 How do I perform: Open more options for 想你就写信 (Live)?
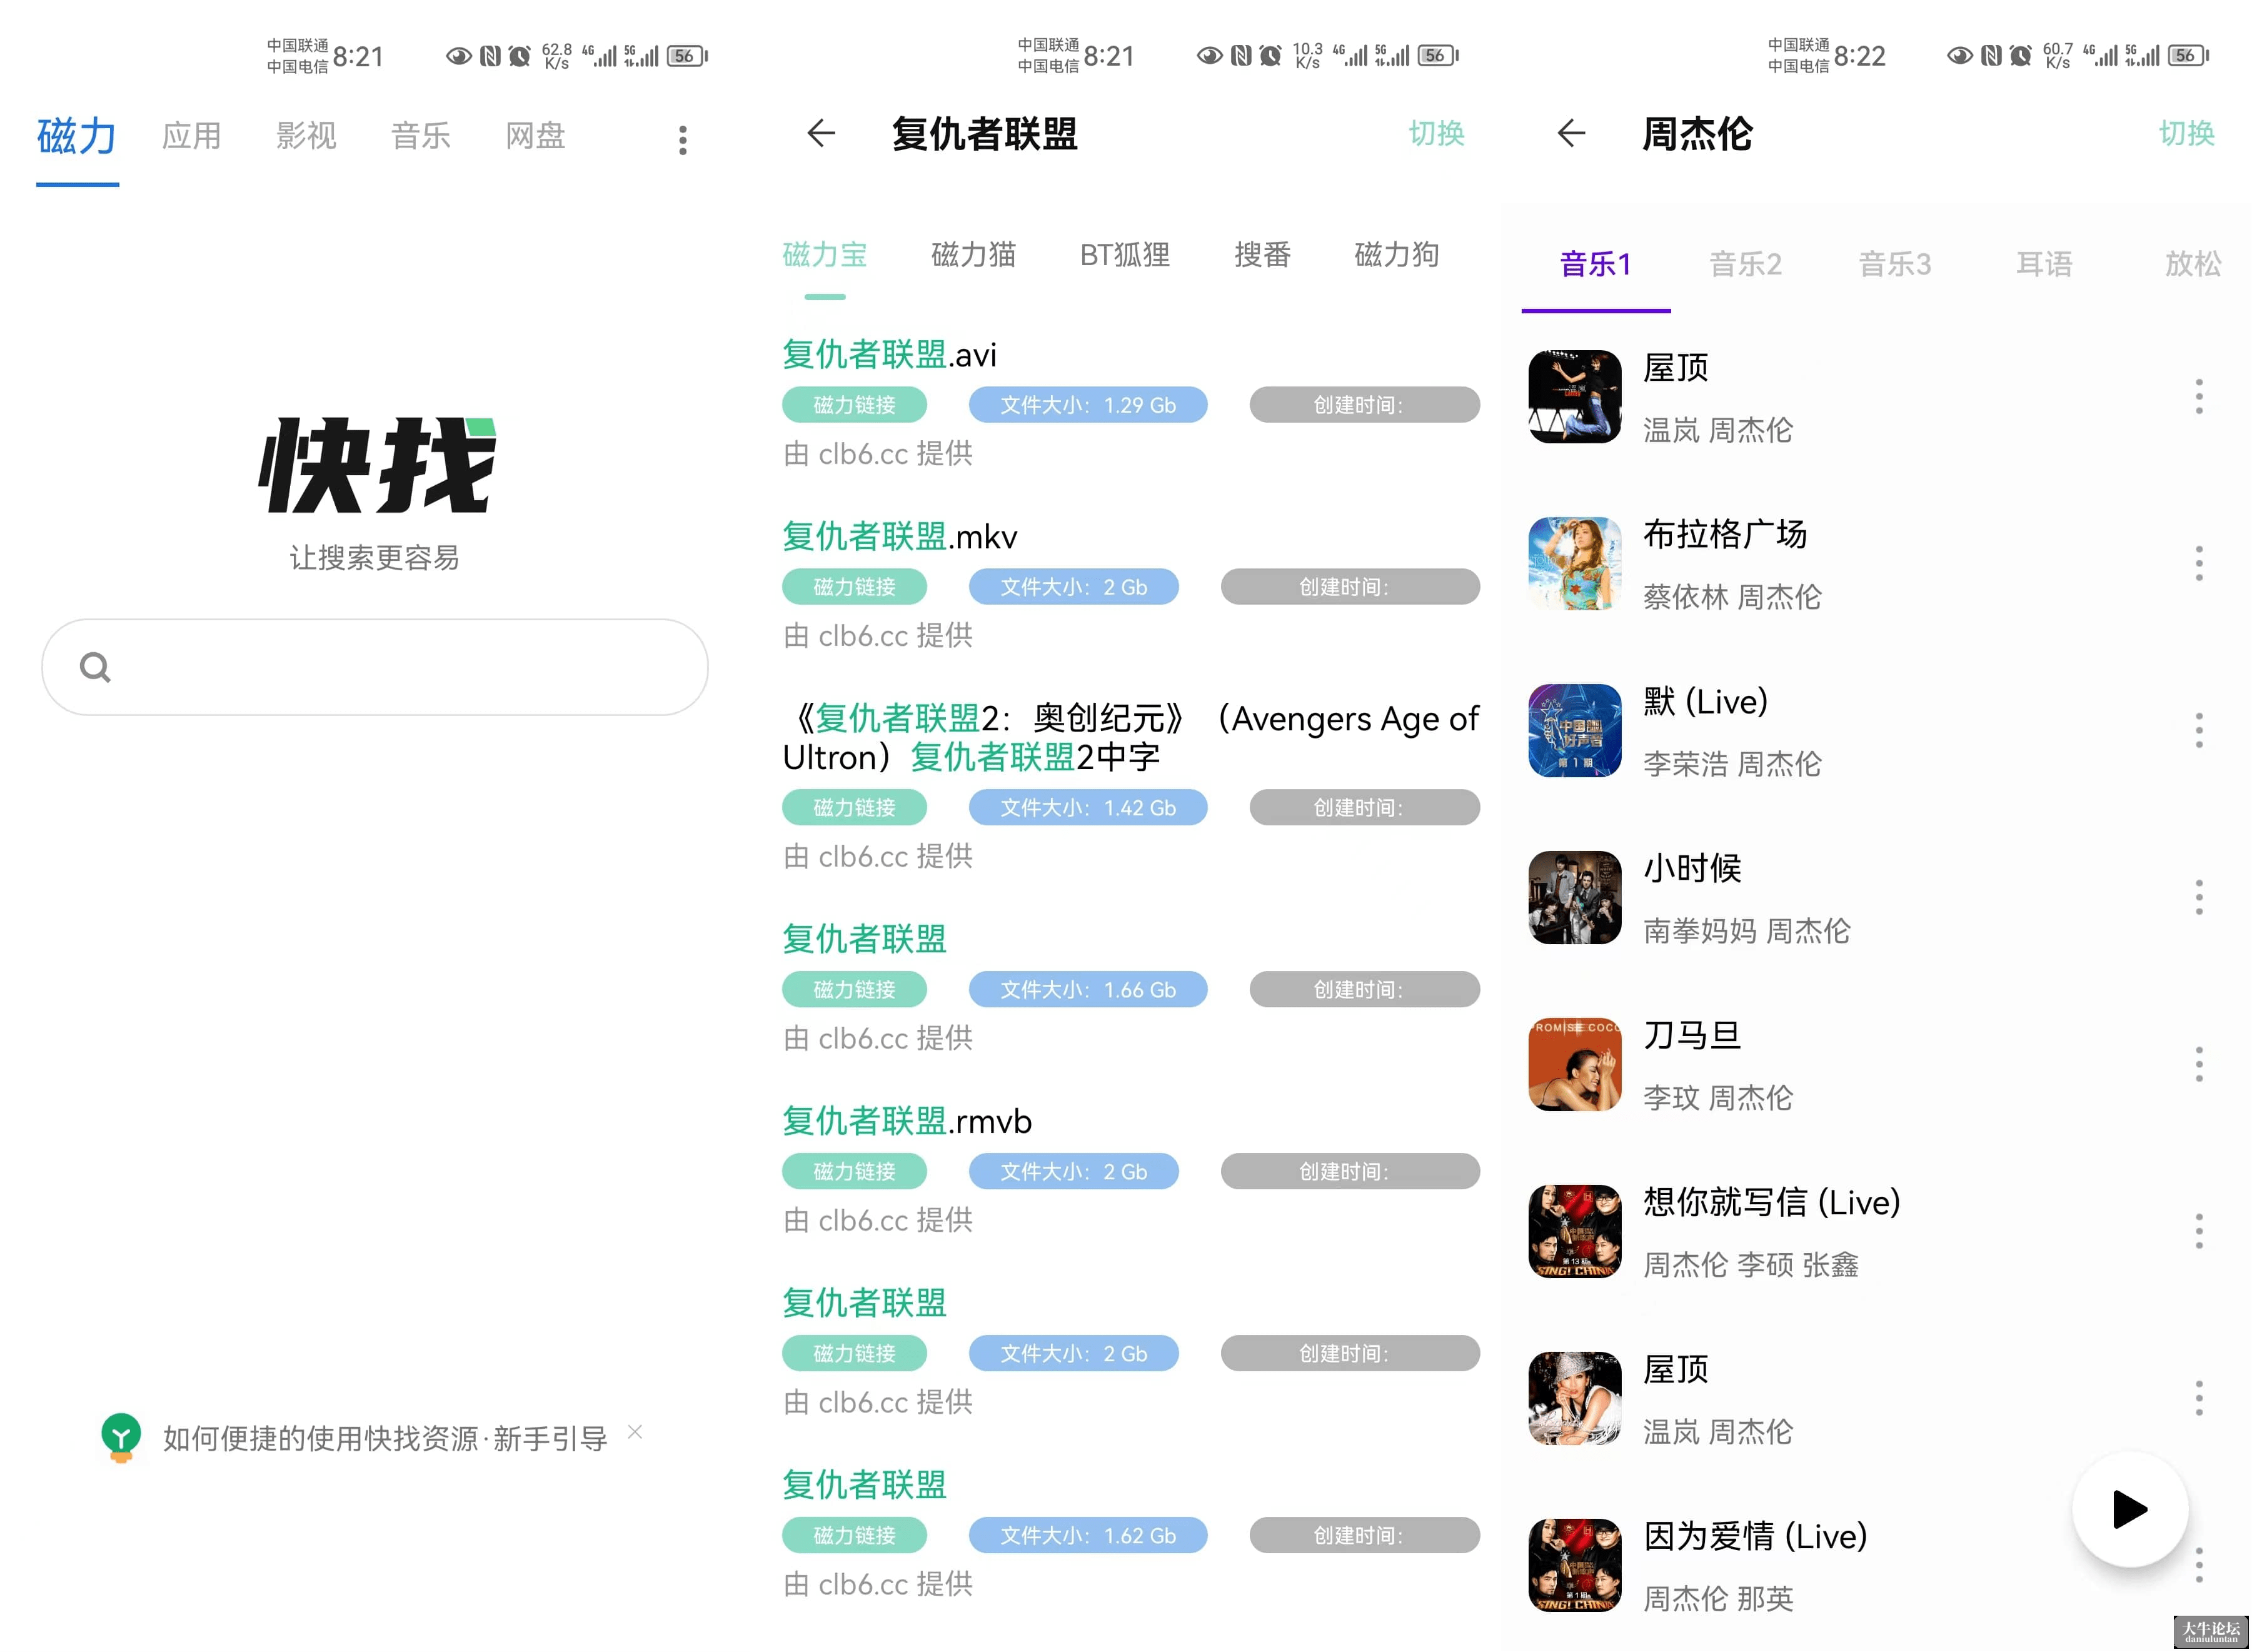click(2199, 1232)
